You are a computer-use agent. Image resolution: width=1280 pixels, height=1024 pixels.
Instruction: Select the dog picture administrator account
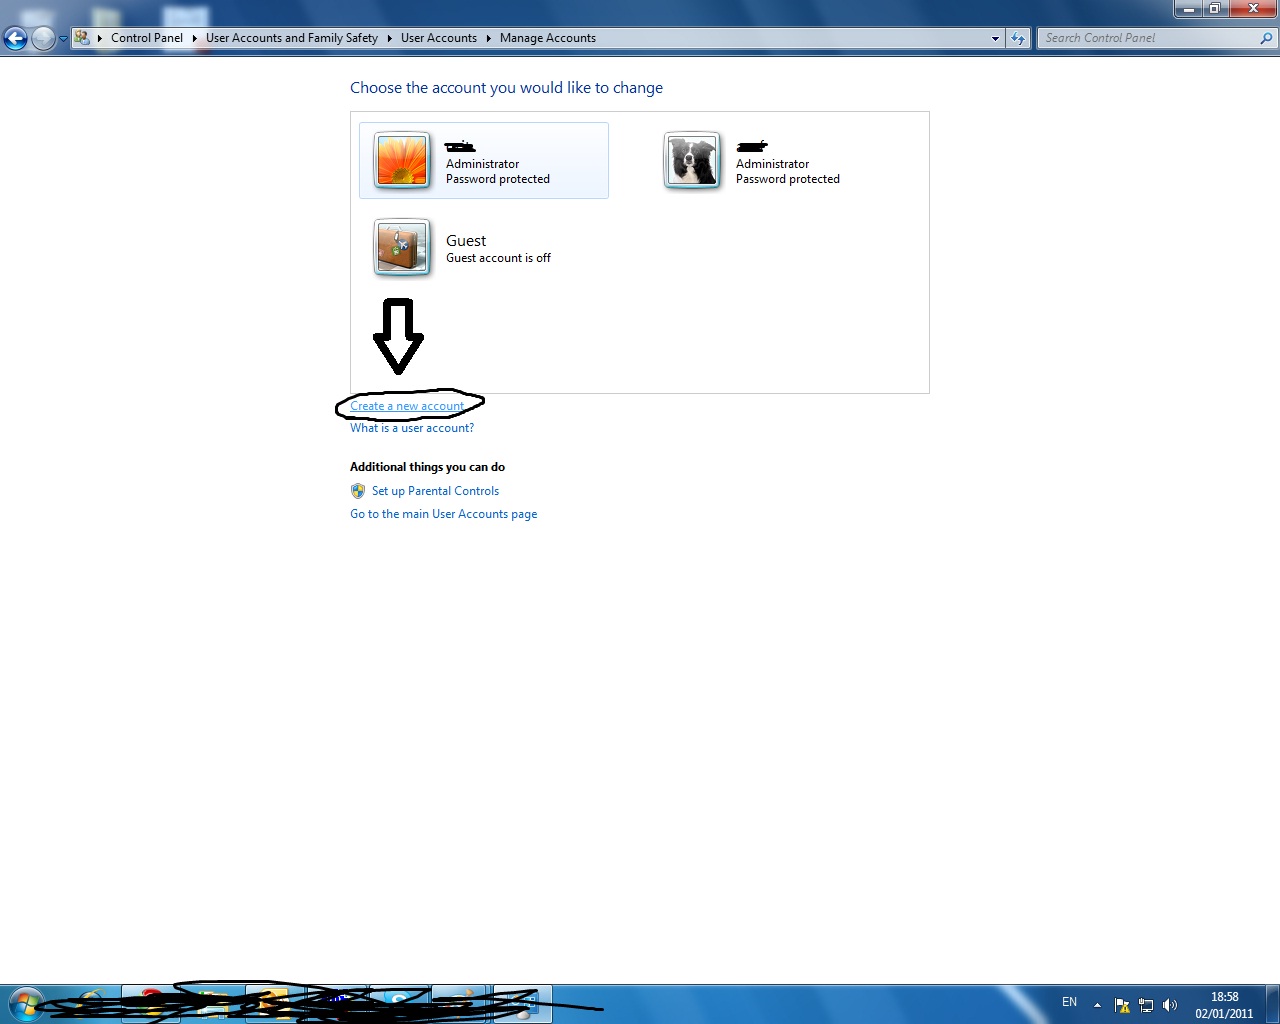[x=692, y=160]
